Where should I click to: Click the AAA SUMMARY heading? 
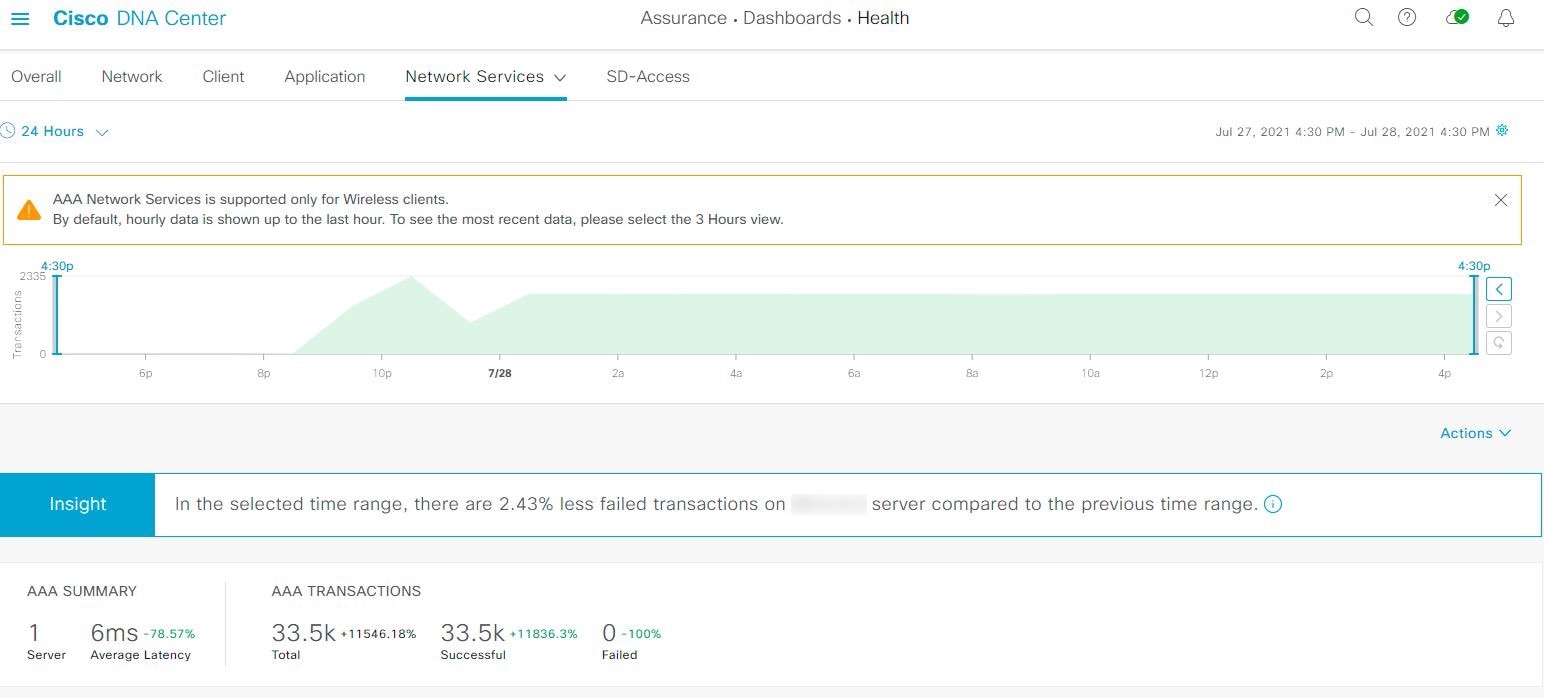click(x=82, y=591)
